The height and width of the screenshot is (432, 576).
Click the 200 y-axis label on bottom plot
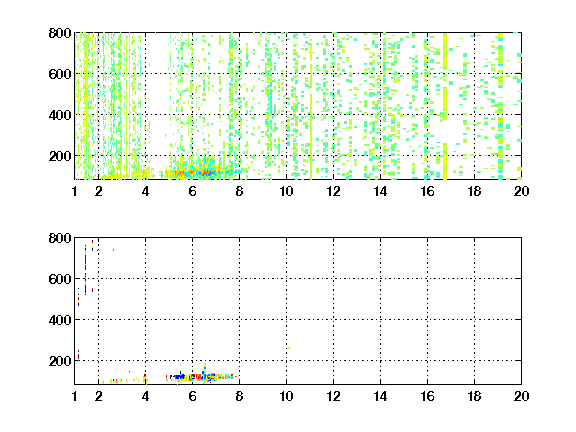tap(60, 361)
